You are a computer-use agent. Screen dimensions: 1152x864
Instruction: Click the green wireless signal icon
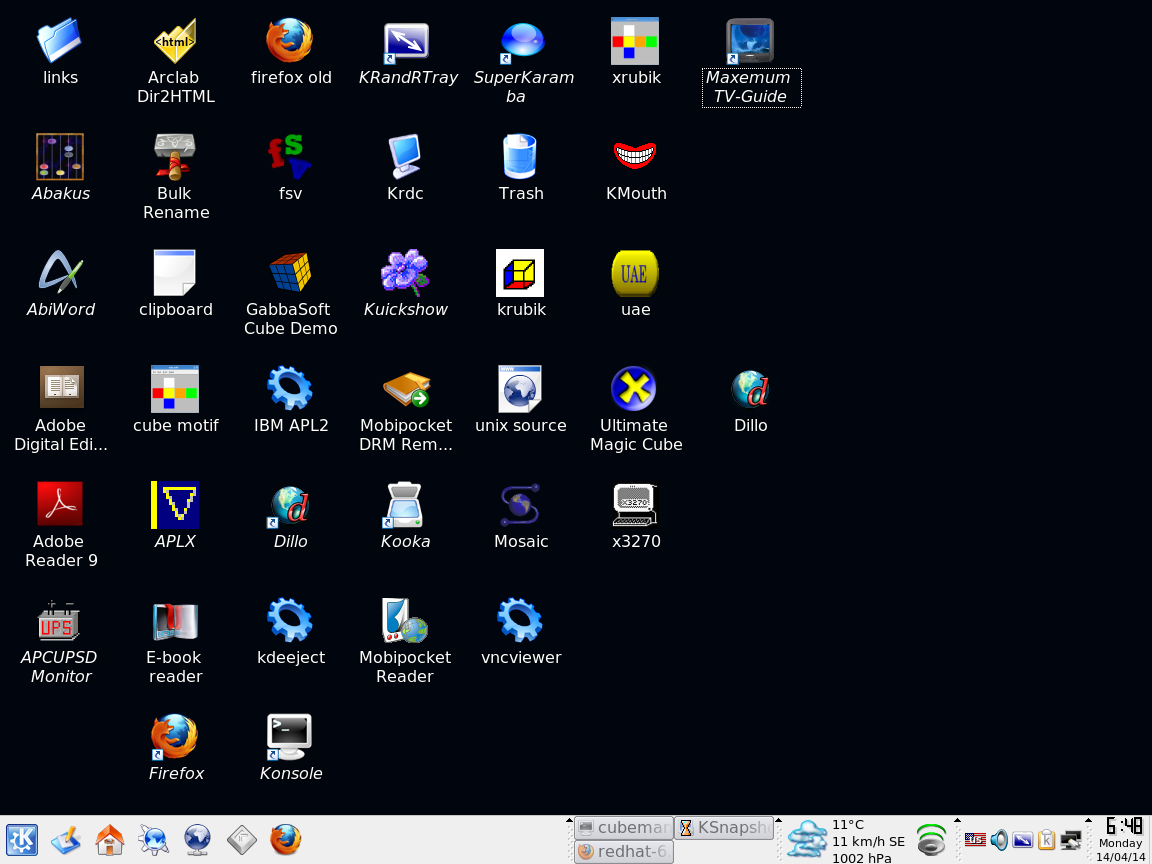[x=932, y=840]
